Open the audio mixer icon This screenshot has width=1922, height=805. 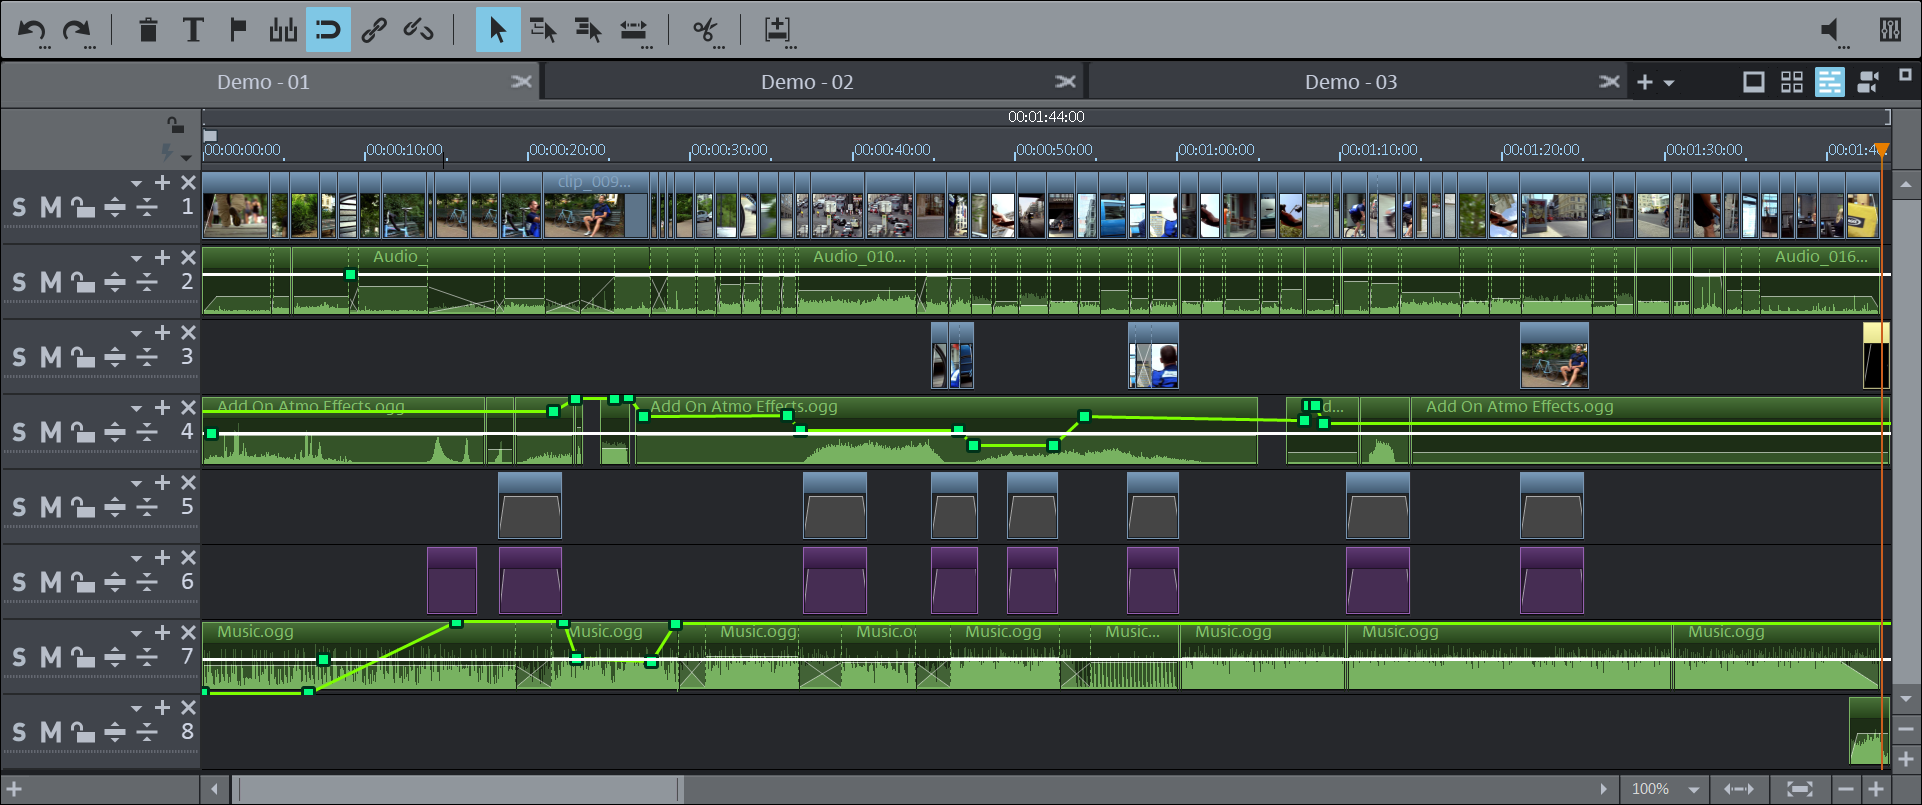pos(1890,30)
